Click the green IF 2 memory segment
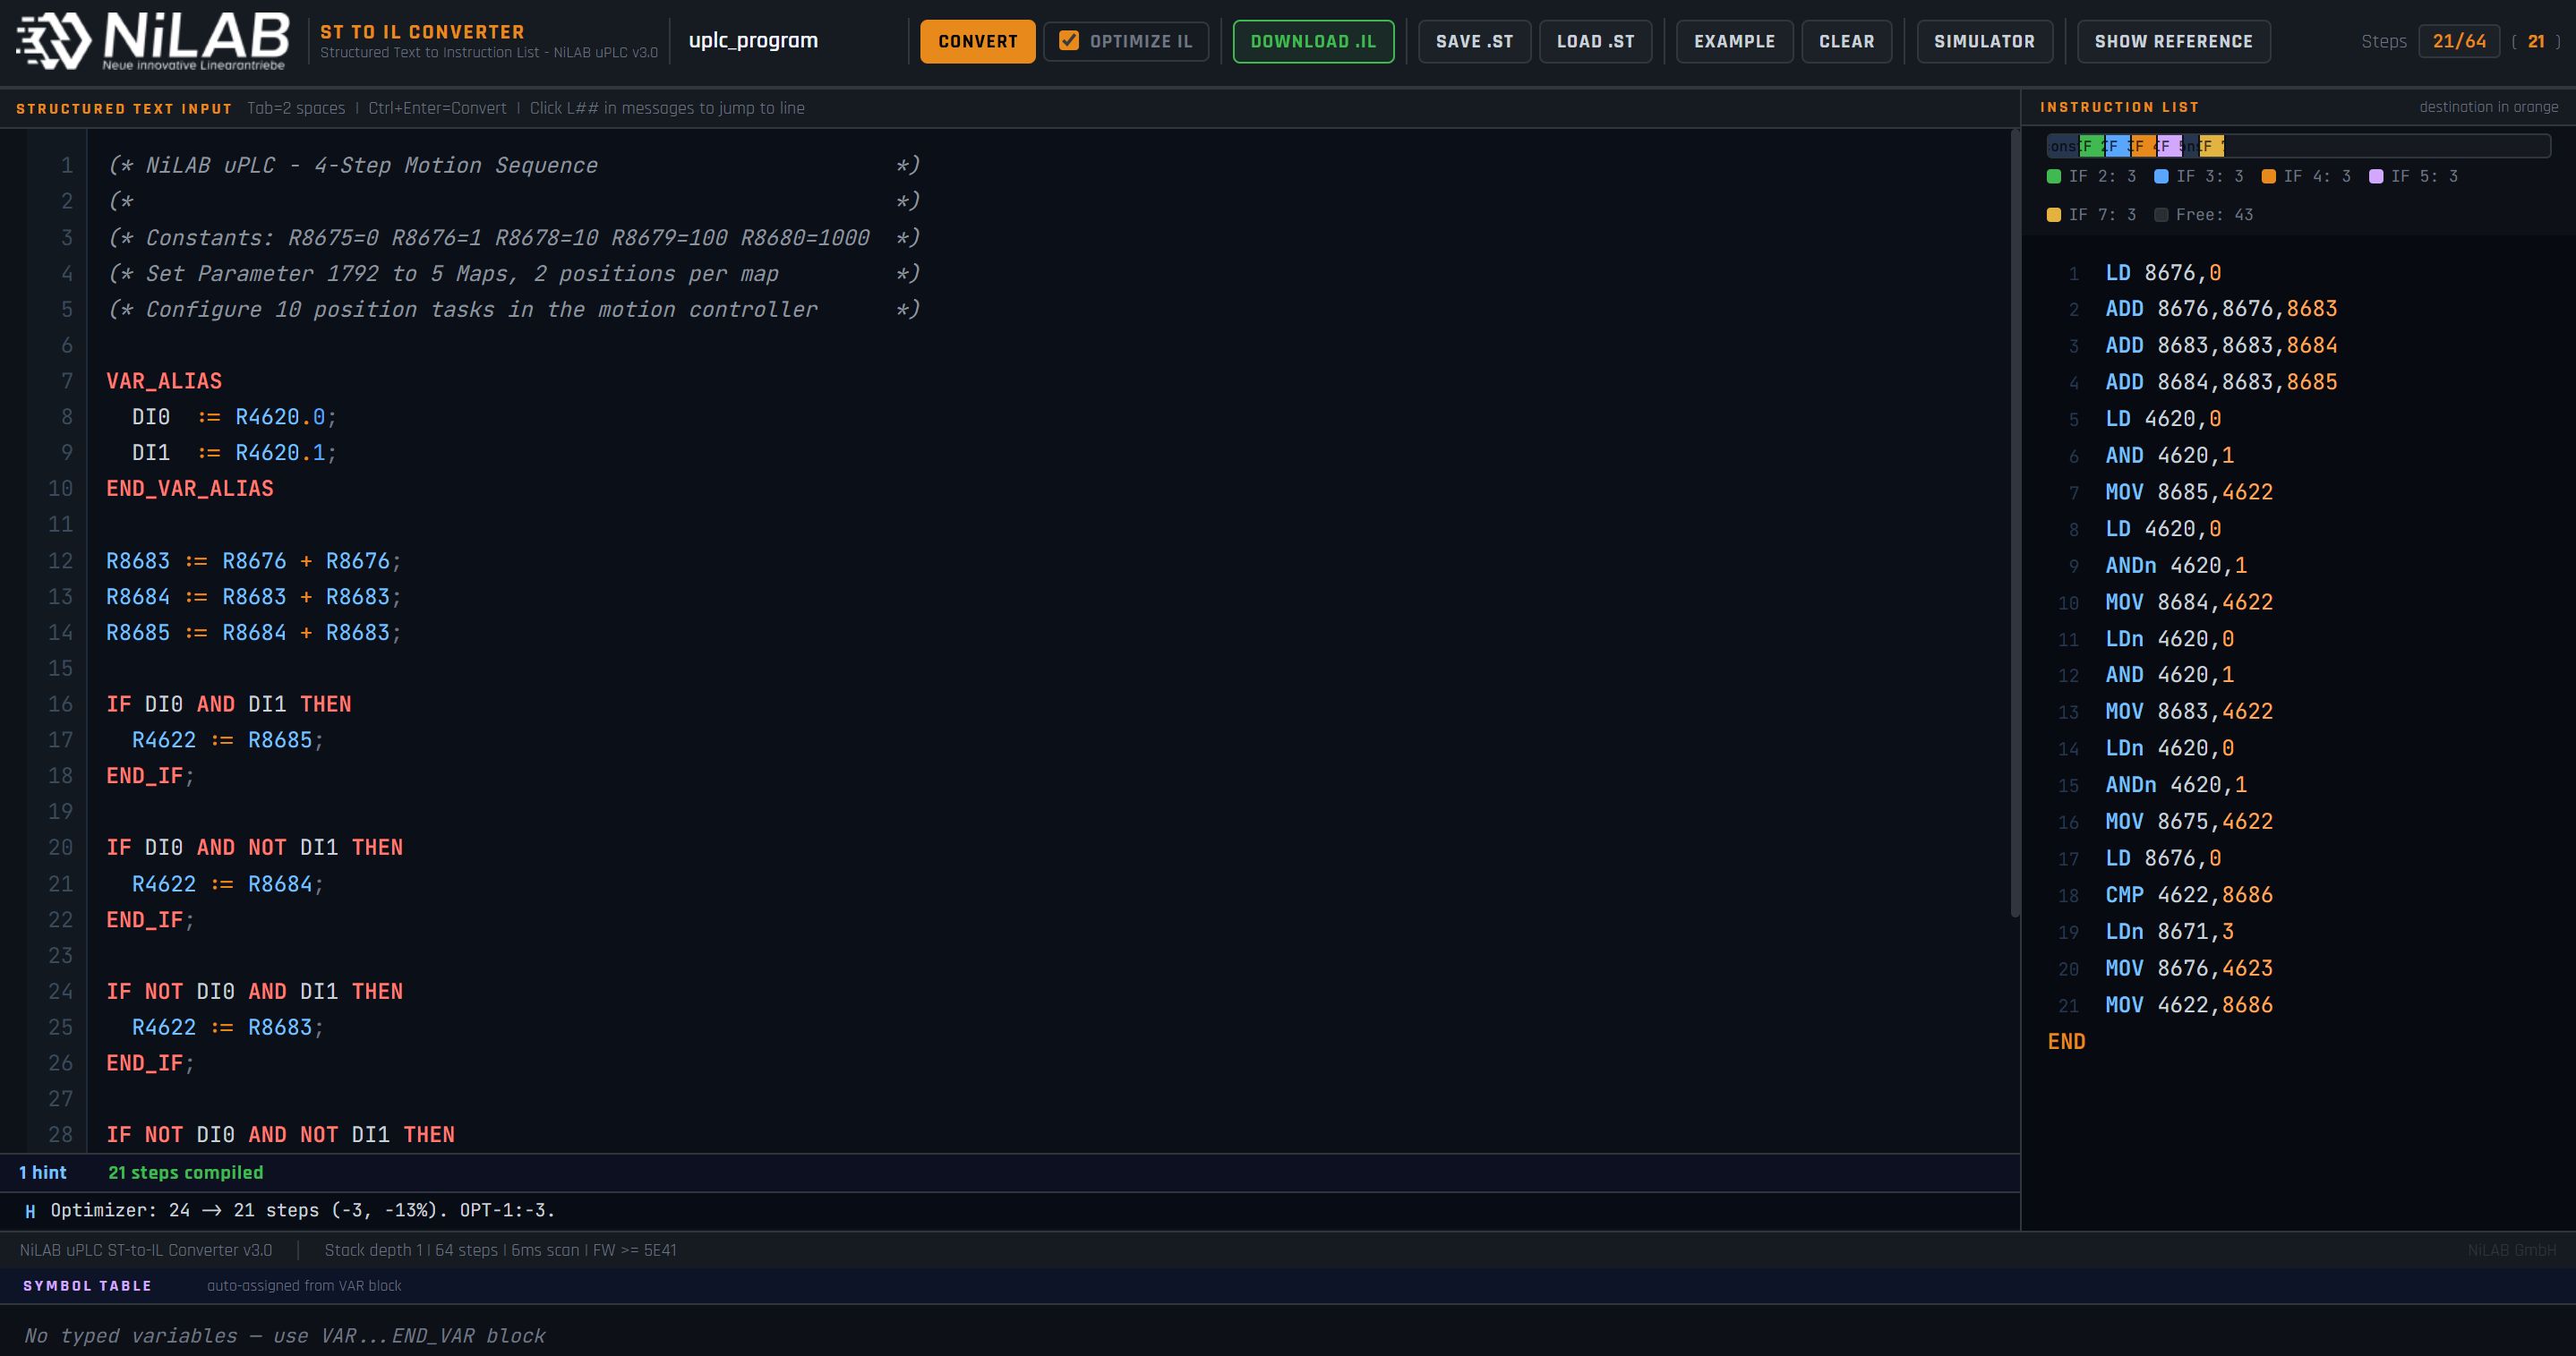The image size is (2576, 1356). coord(2091,146)
